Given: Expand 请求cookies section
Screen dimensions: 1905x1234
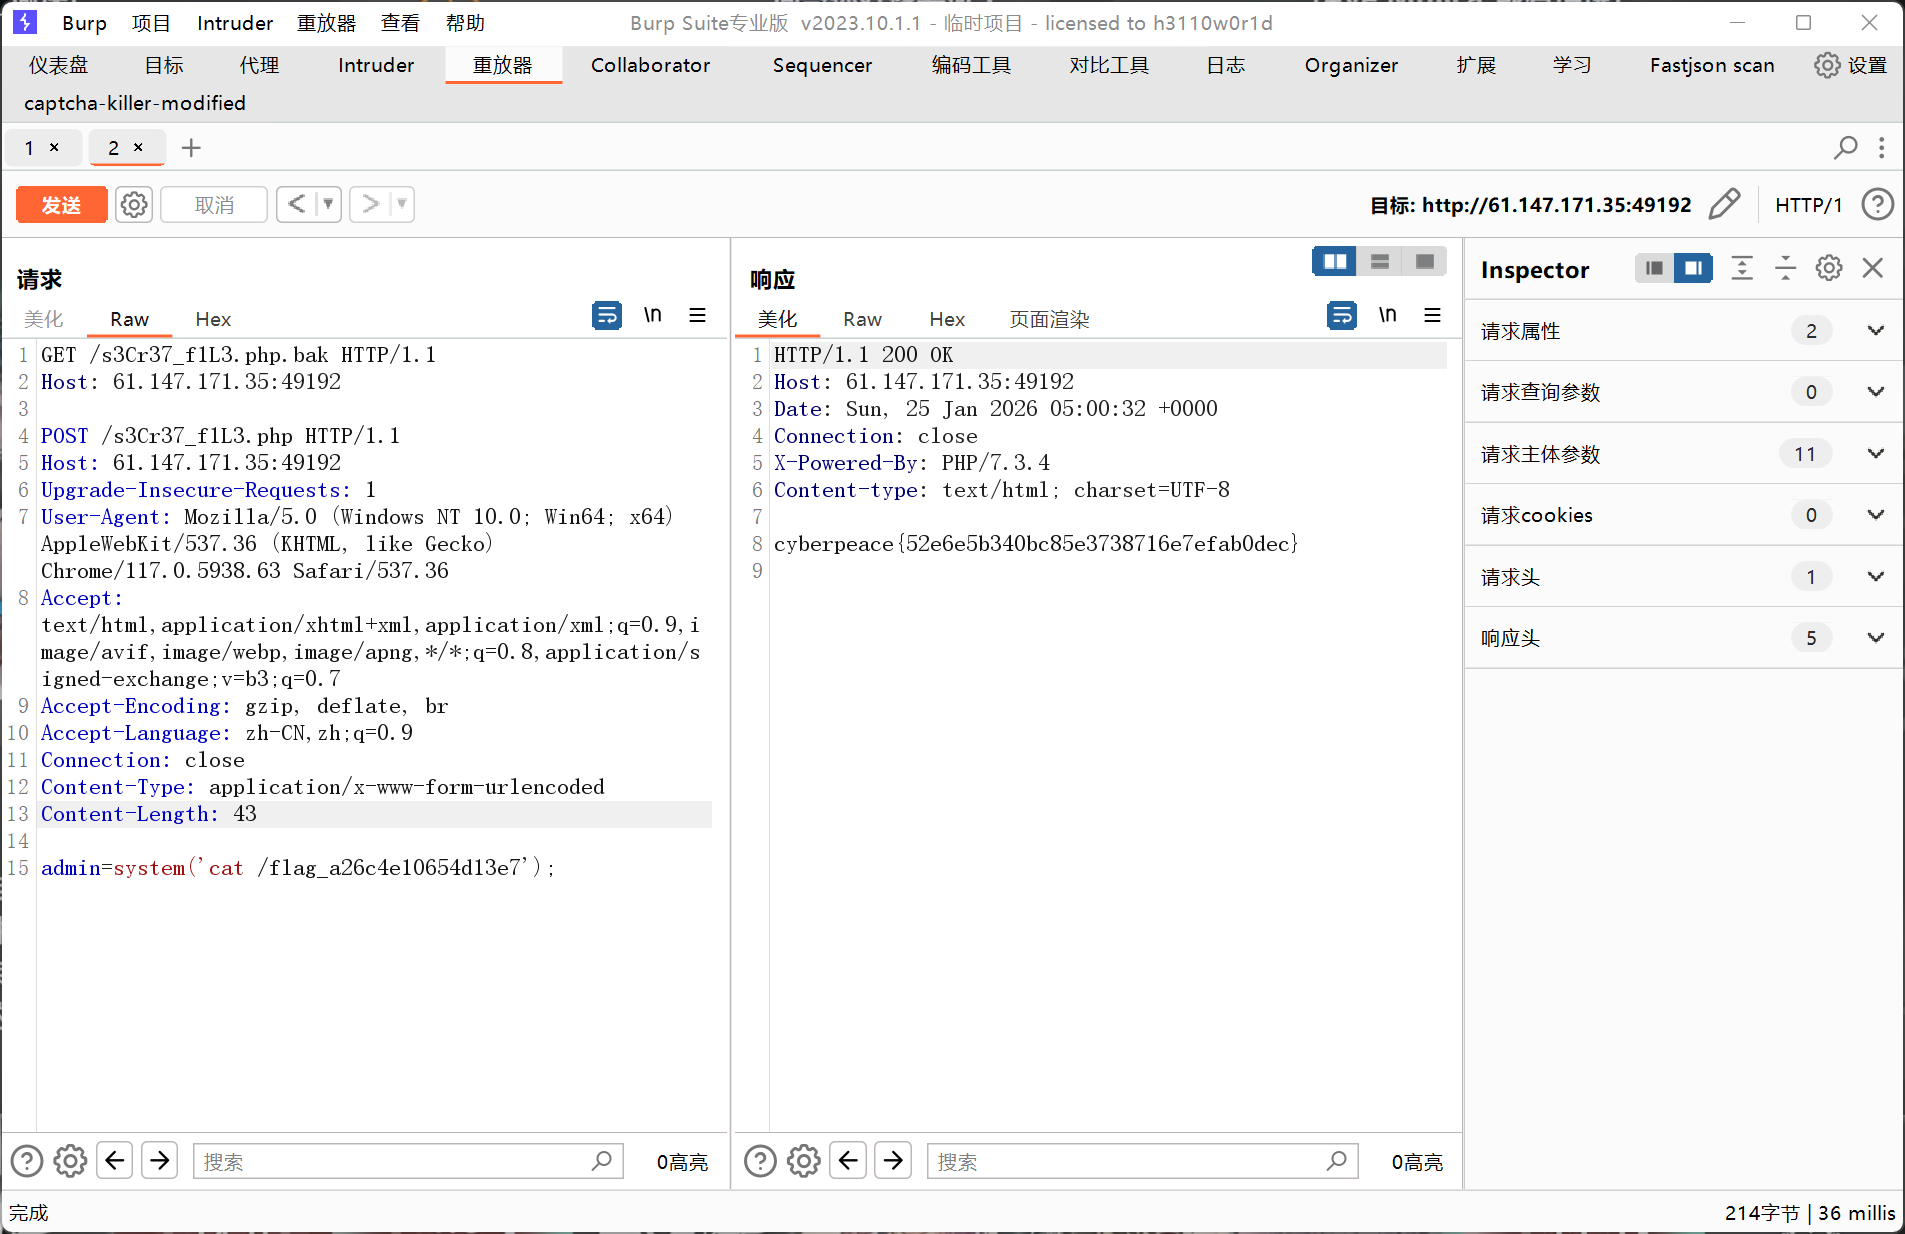Looking at the screenshot, I should point(1876,515).
